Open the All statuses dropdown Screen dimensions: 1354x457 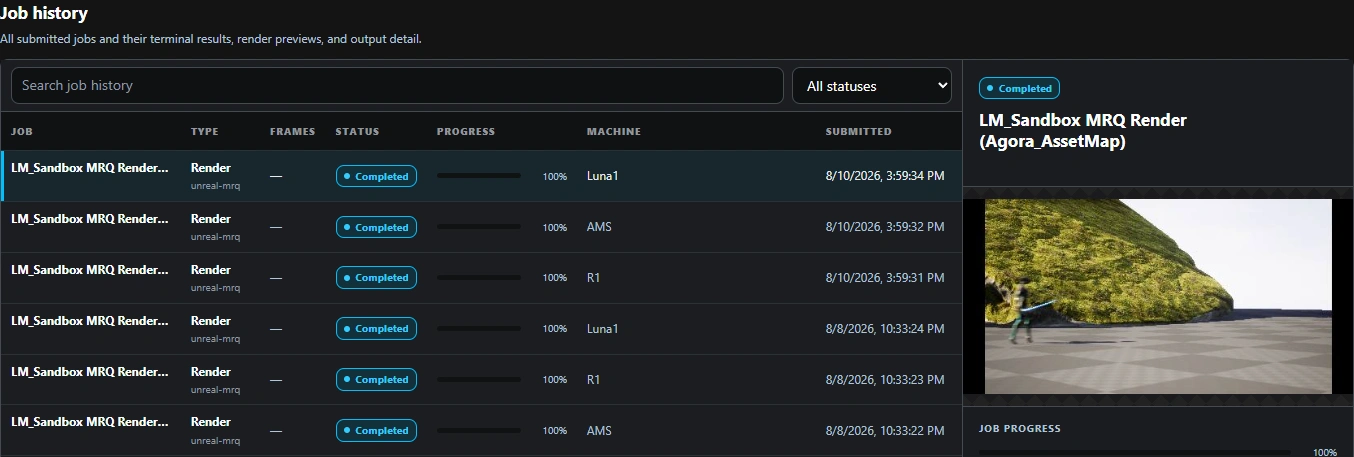[x=872, y=85]
